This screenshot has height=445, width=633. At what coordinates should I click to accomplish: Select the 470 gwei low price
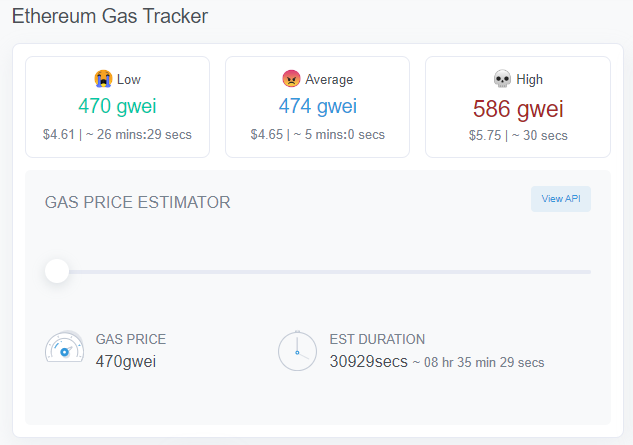coord(117,106)
